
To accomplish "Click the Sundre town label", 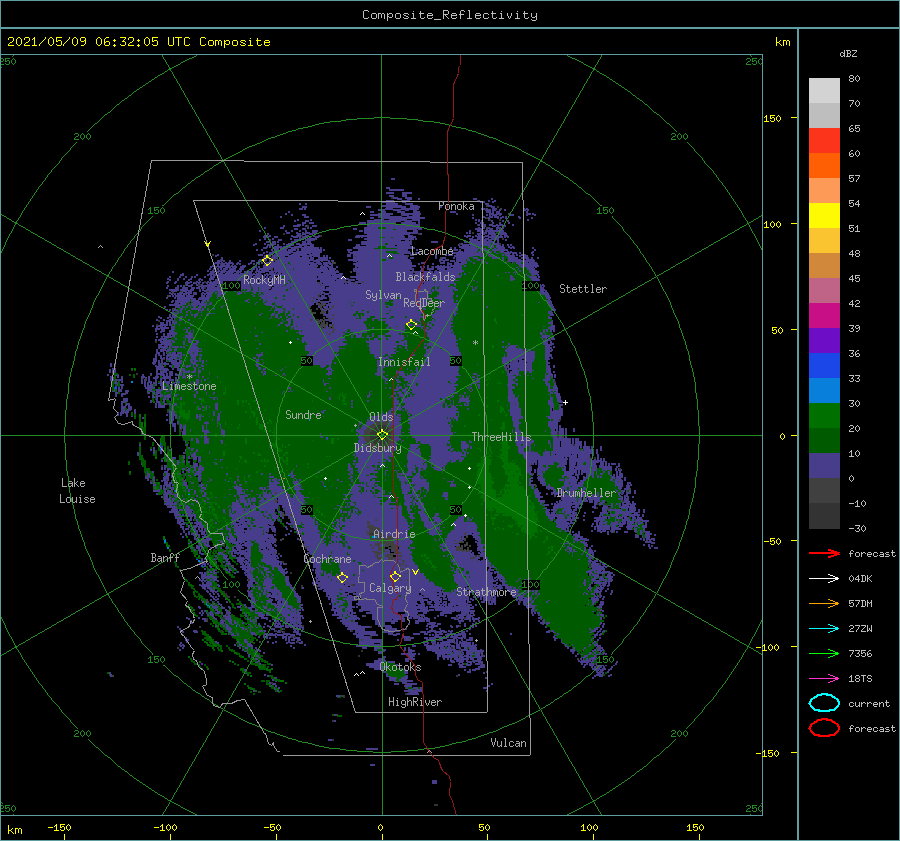I will [x=303, y=414].
